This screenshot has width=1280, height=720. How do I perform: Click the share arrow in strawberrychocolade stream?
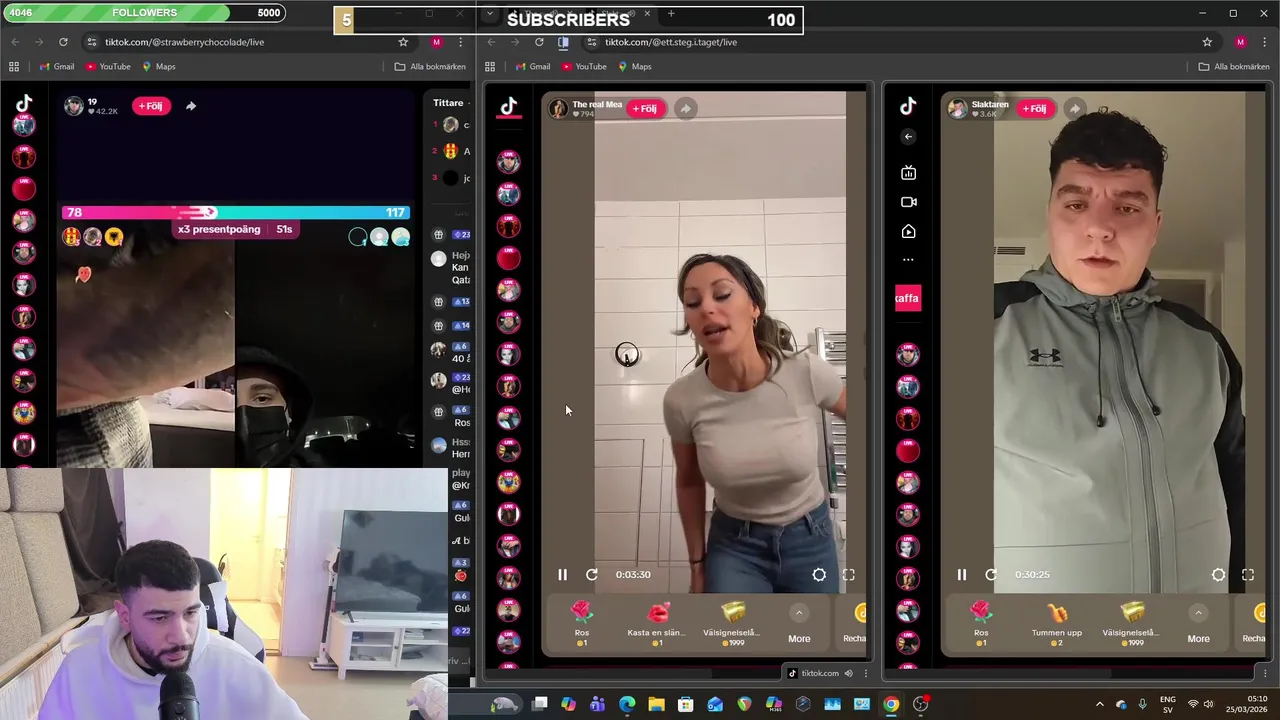point(191,106)
